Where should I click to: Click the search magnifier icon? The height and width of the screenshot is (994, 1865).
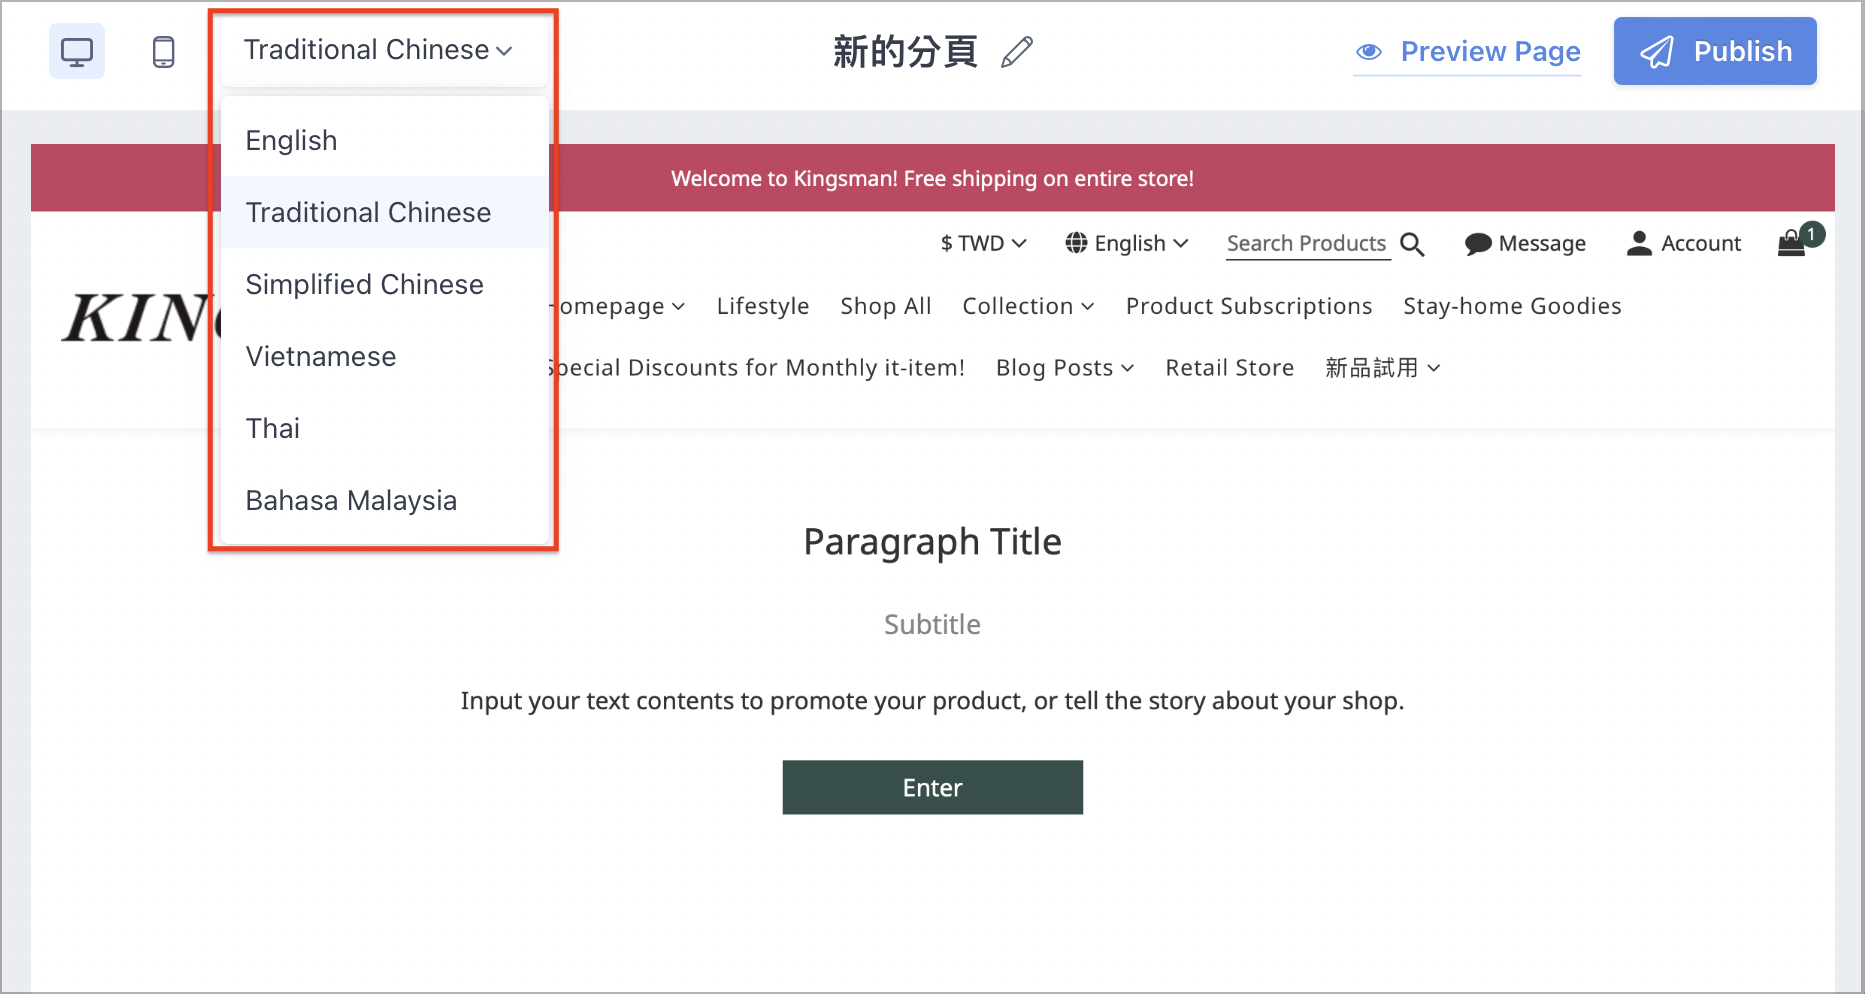point(1412,243)
